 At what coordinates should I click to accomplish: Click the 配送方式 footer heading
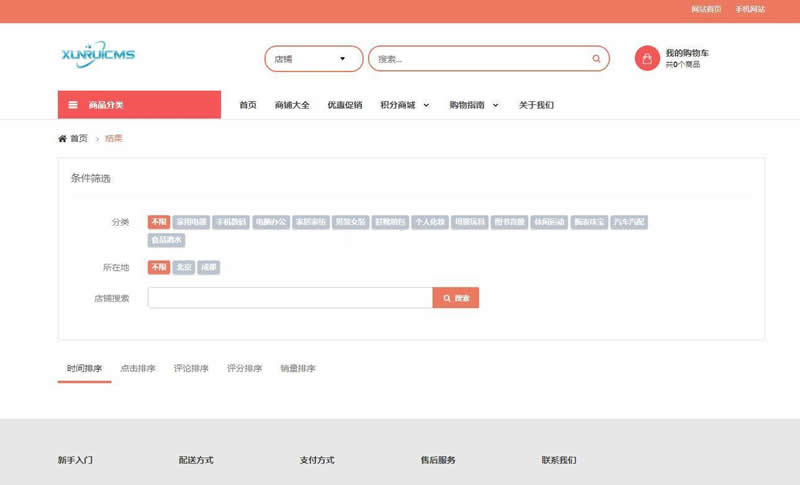tap(196, 460)
